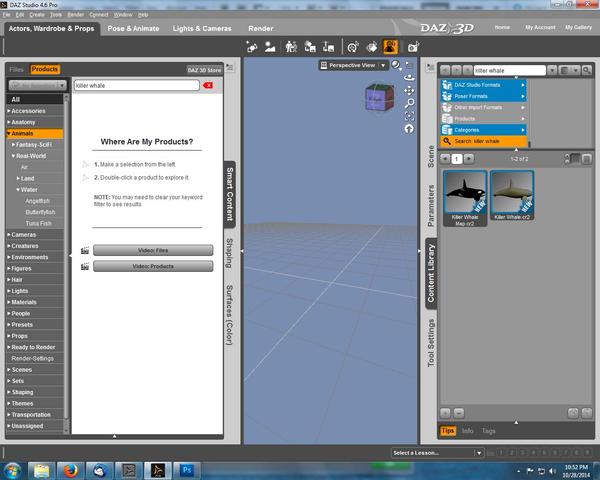The width and height of the screenshot is (600, 480).
Task: Click the Surface Selection tool icon
Action: (x=372, y=47)
